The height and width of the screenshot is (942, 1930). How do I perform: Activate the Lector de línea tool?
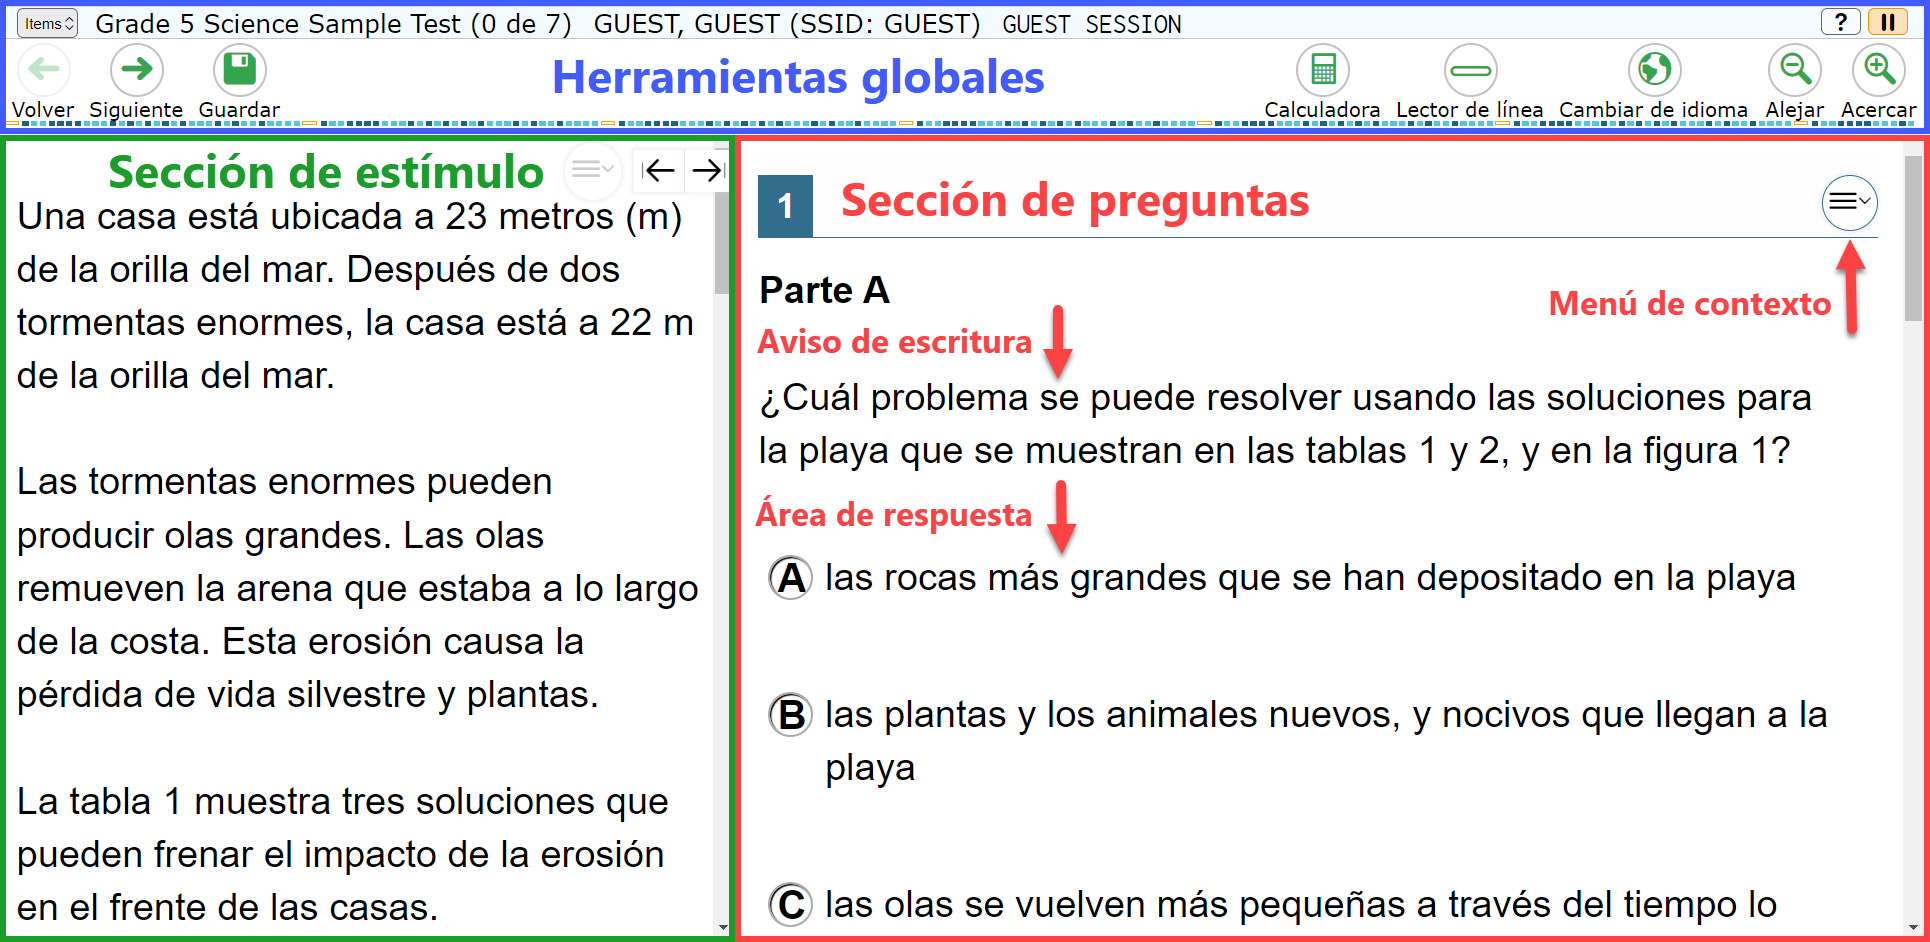(1470, 69)
